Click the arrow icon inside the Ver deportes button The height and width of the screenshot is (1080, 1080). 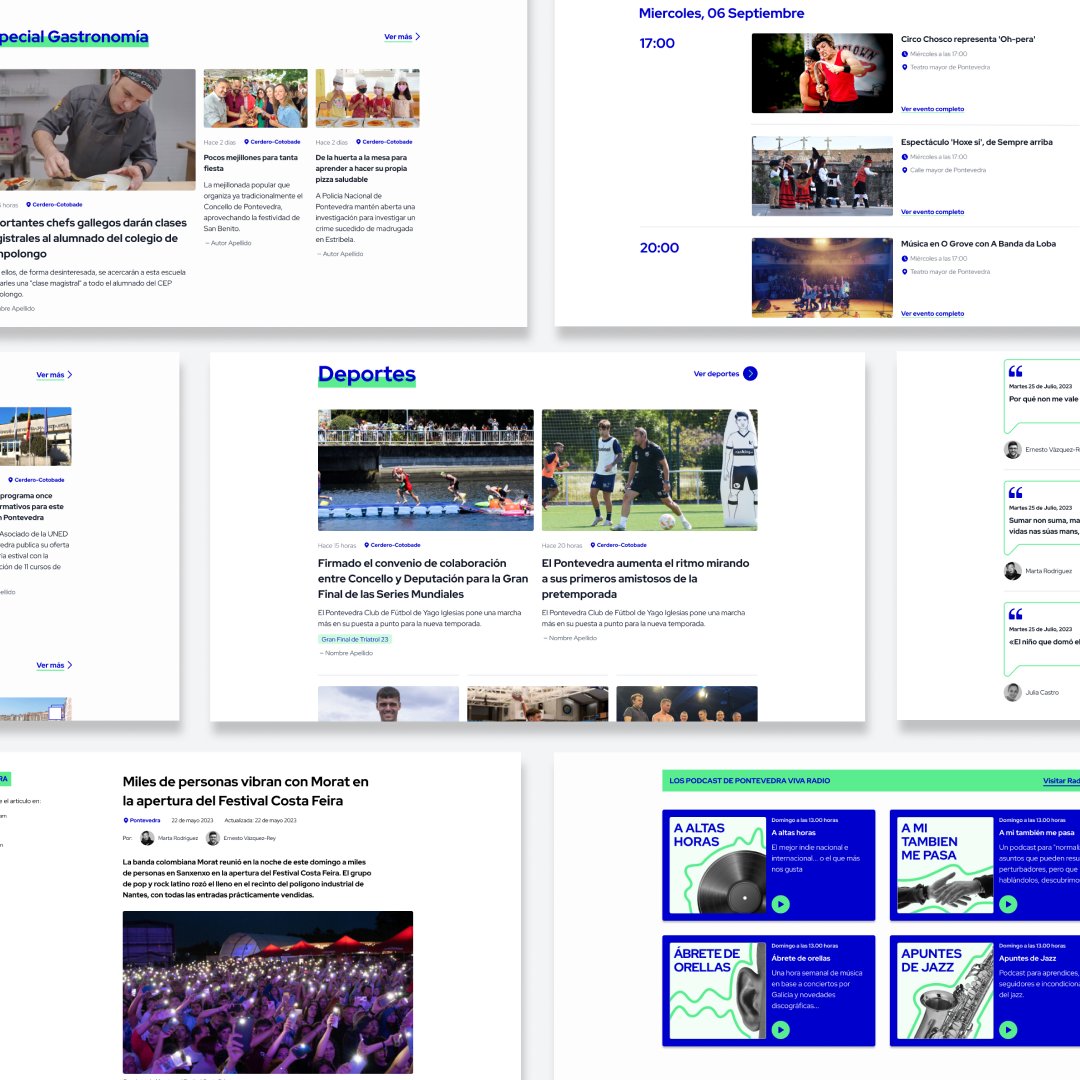pyautogui.click(x=750, y=374)
